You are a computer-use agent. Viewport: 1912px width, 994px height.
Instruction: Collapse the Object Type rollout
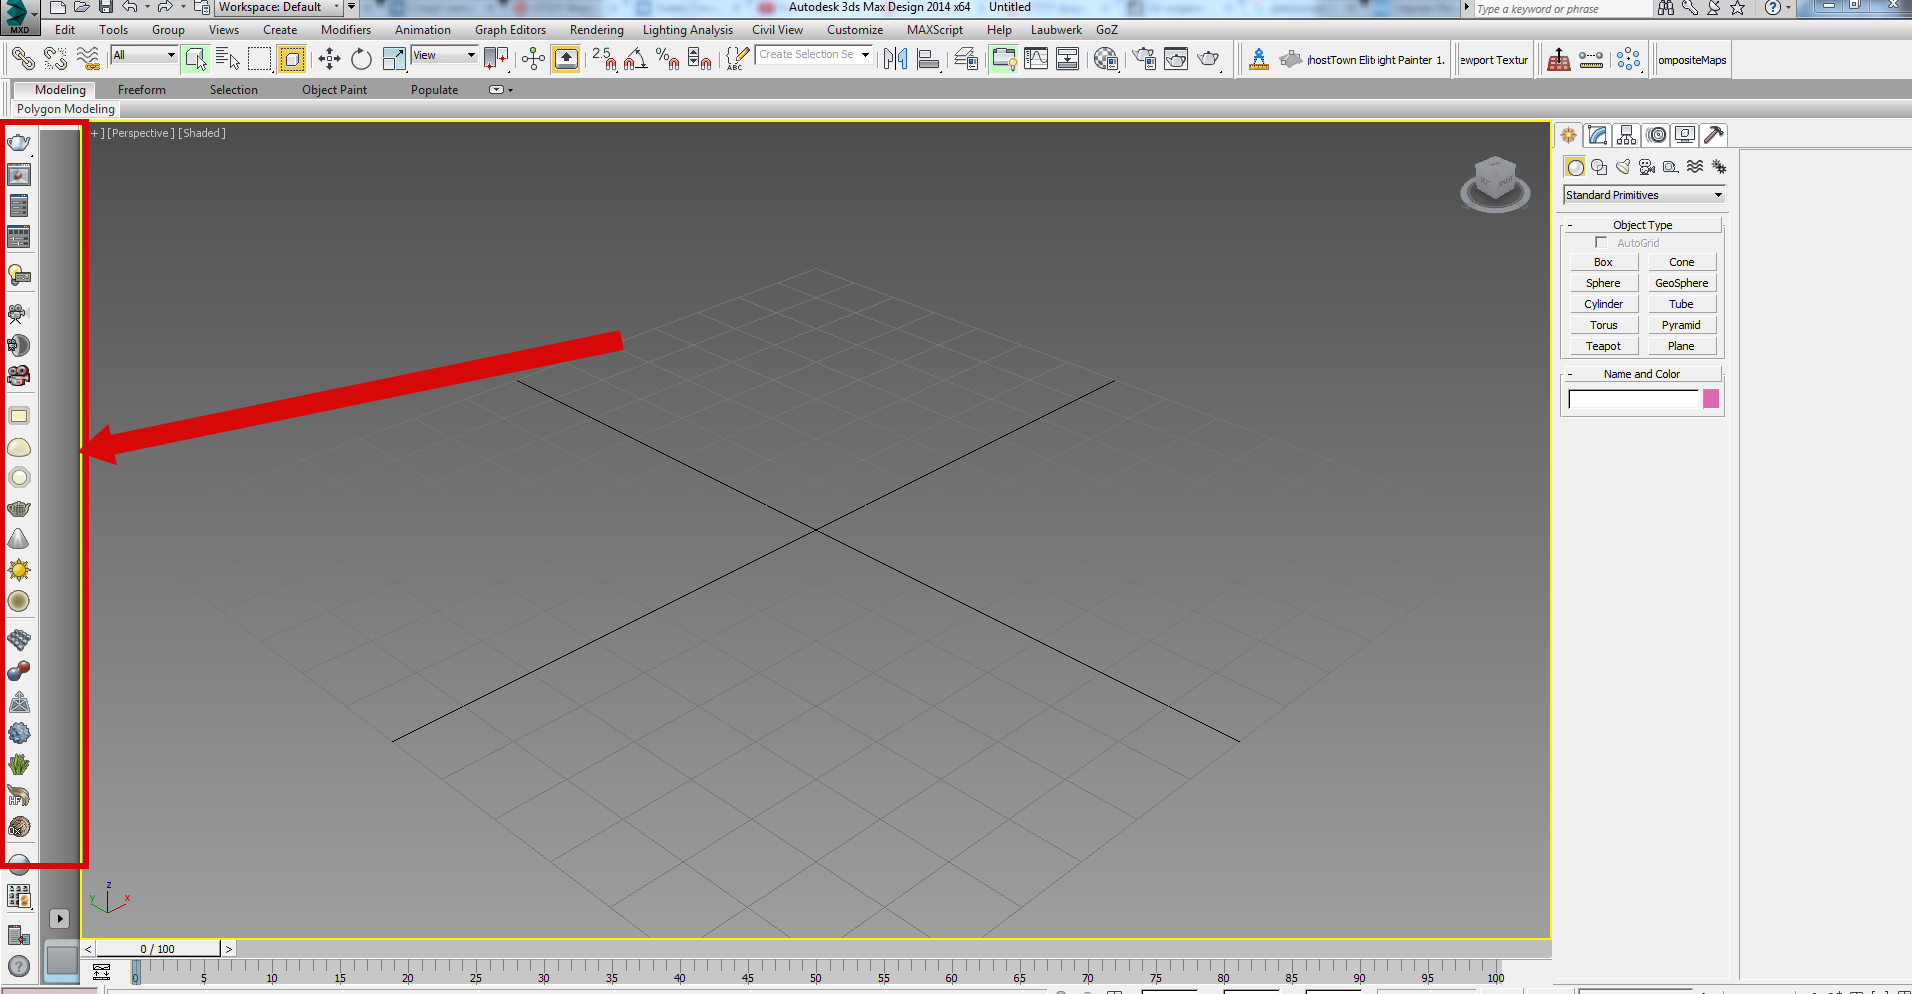(x=1642, y=225)
